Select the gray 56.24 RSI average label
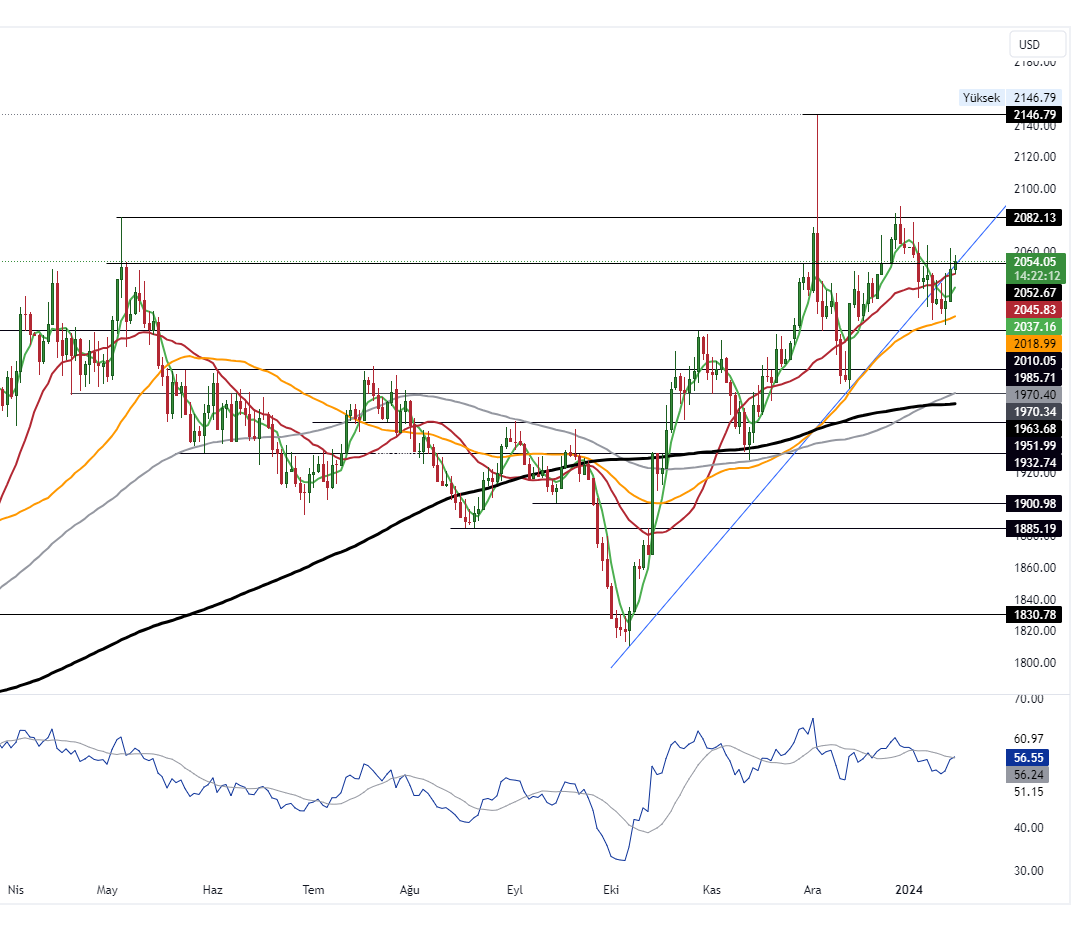Image resolution: width=1080 pixels, height=939 pixels. click(1034, 774)
